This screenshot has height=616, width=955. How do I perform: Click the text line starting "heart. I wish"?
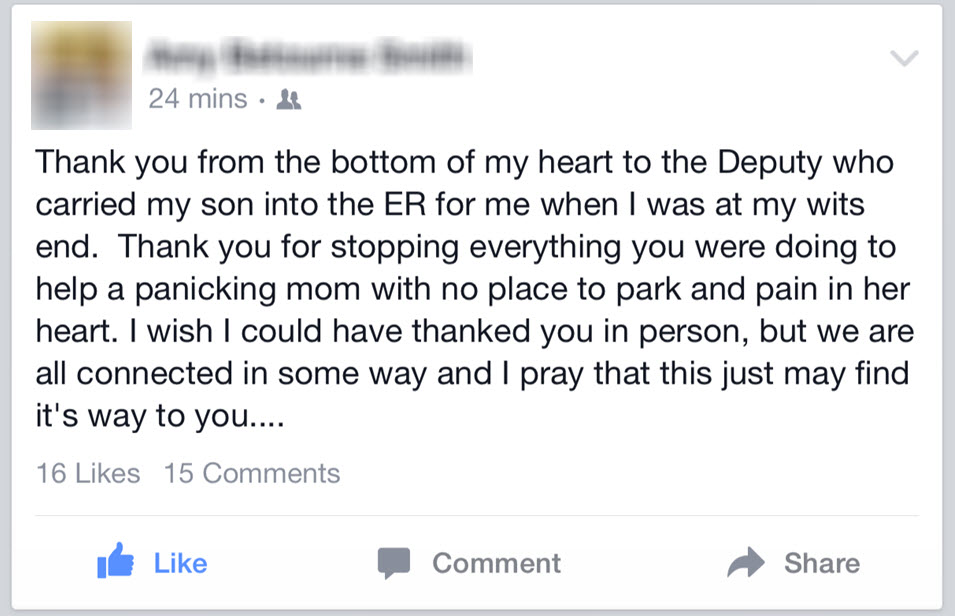[x=475, y=332]
